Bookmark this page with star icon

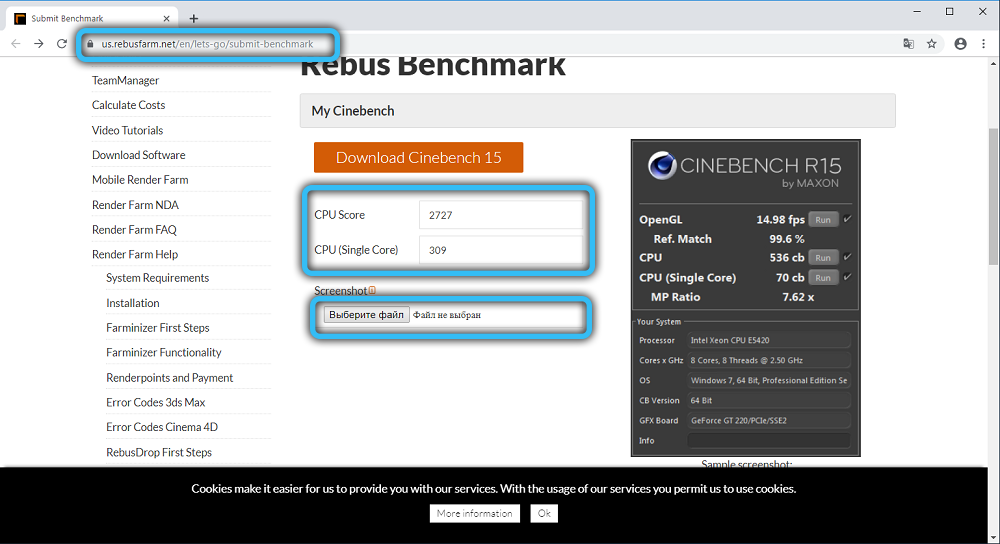point(932,44)
